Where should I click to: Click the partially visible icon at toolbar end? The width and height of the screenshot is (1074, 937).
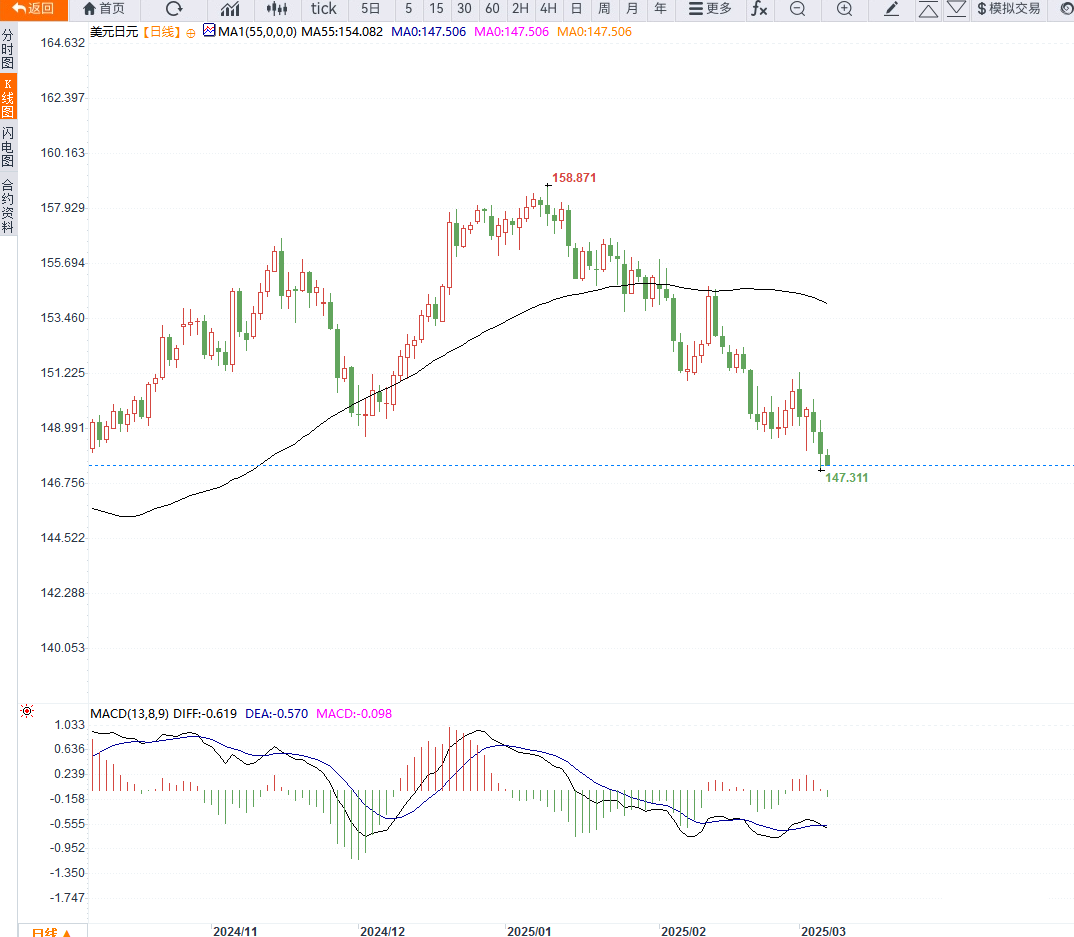click(1066, 9)
